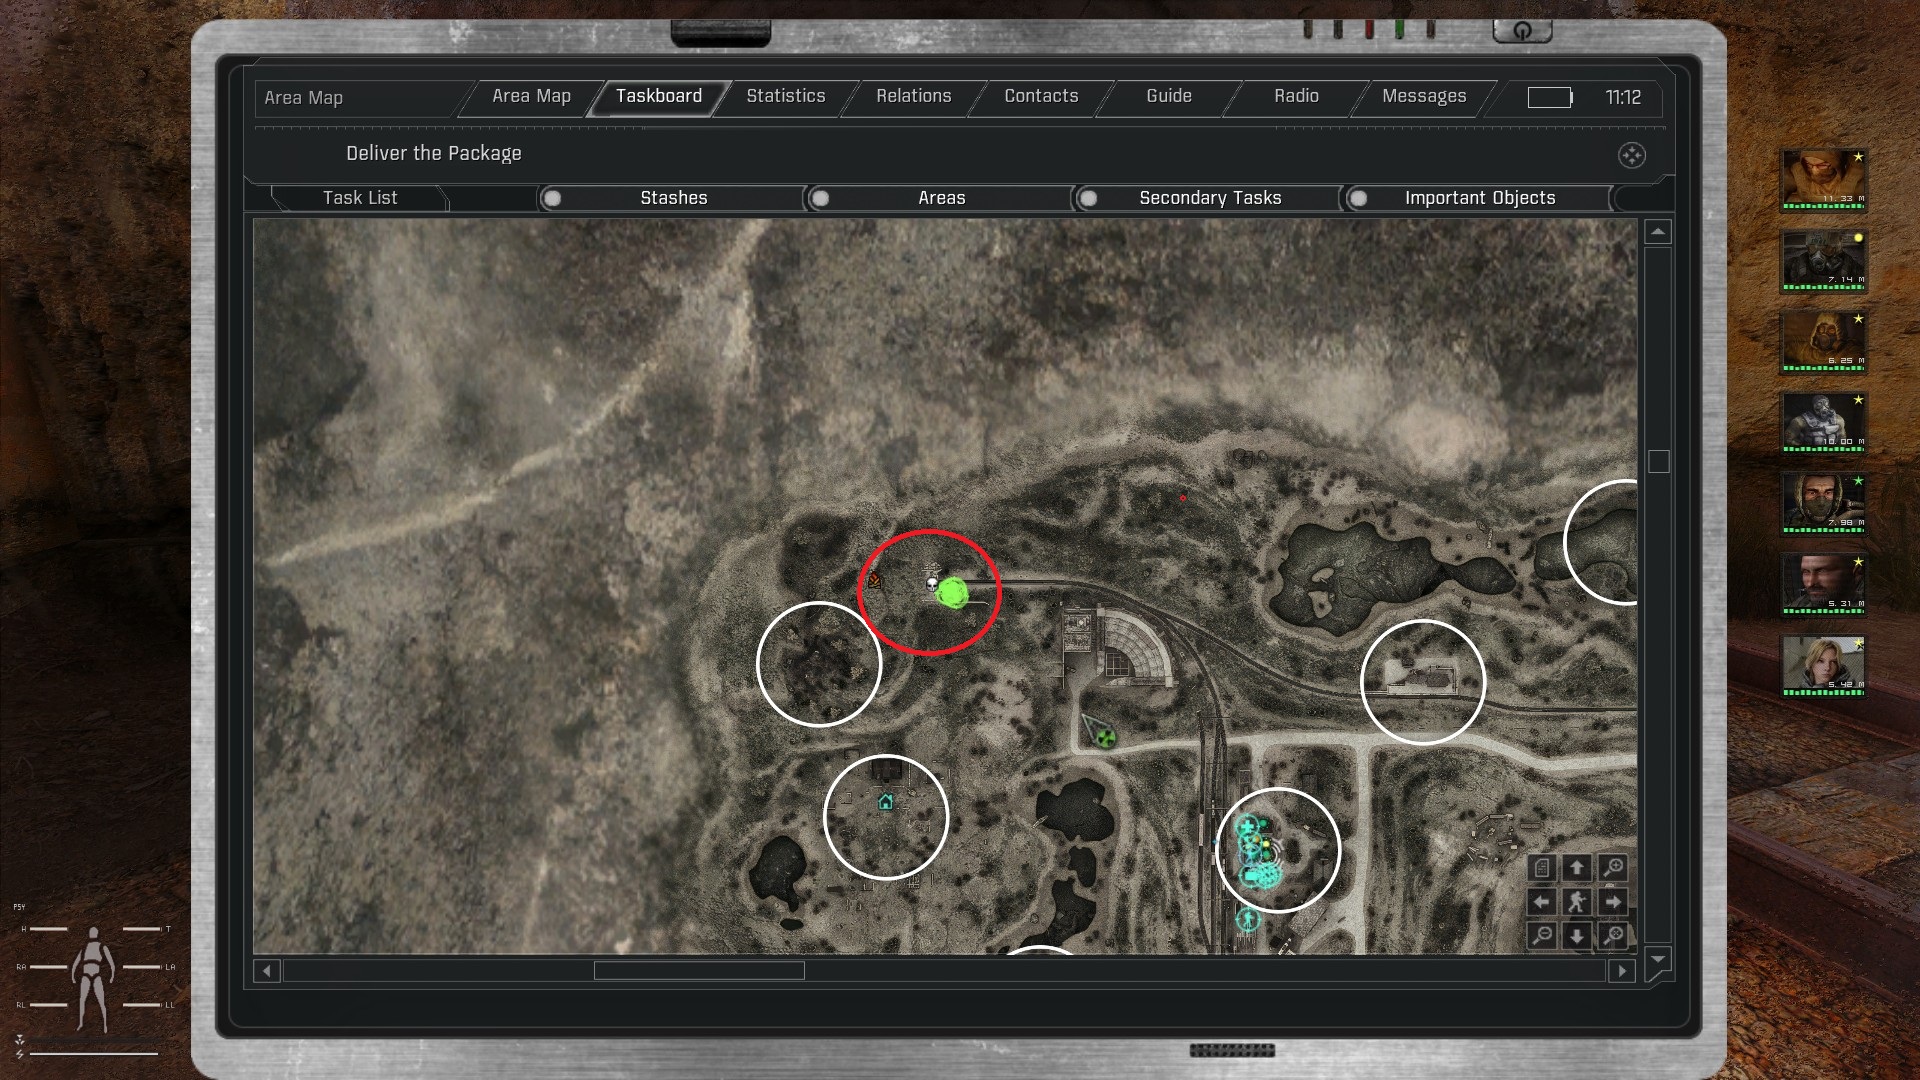Viewport: 1920px width, 1080px height.
Task: Center map on player soldier icon
Action: 1577,901
